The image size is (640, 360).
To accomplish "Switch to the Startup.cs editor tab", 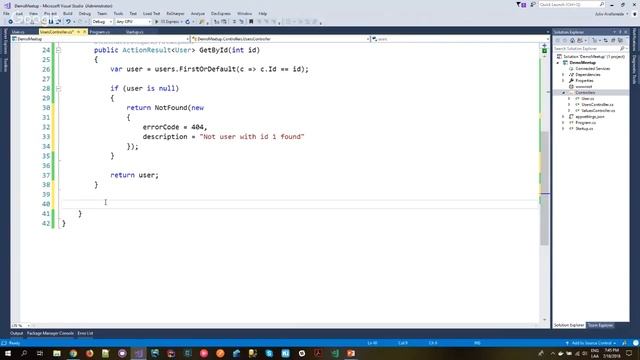I will (135, 32).
